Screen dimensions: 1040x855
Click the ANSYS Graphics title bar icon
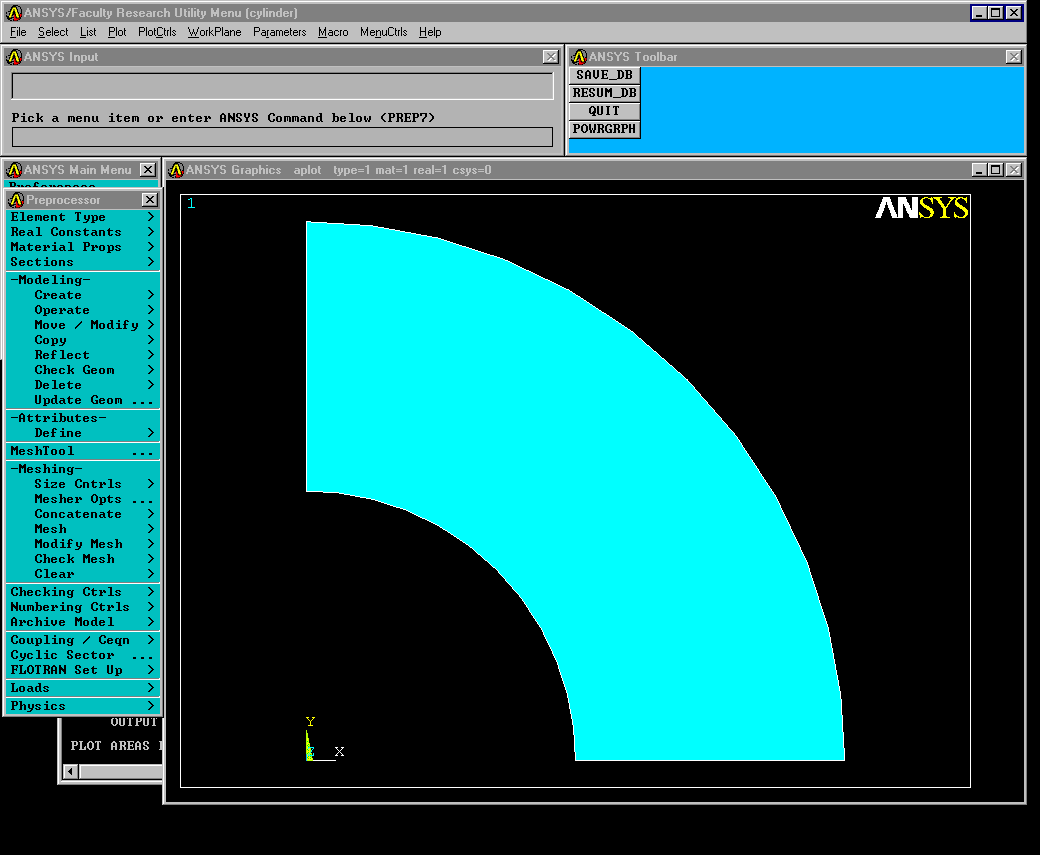pos(176,170)
